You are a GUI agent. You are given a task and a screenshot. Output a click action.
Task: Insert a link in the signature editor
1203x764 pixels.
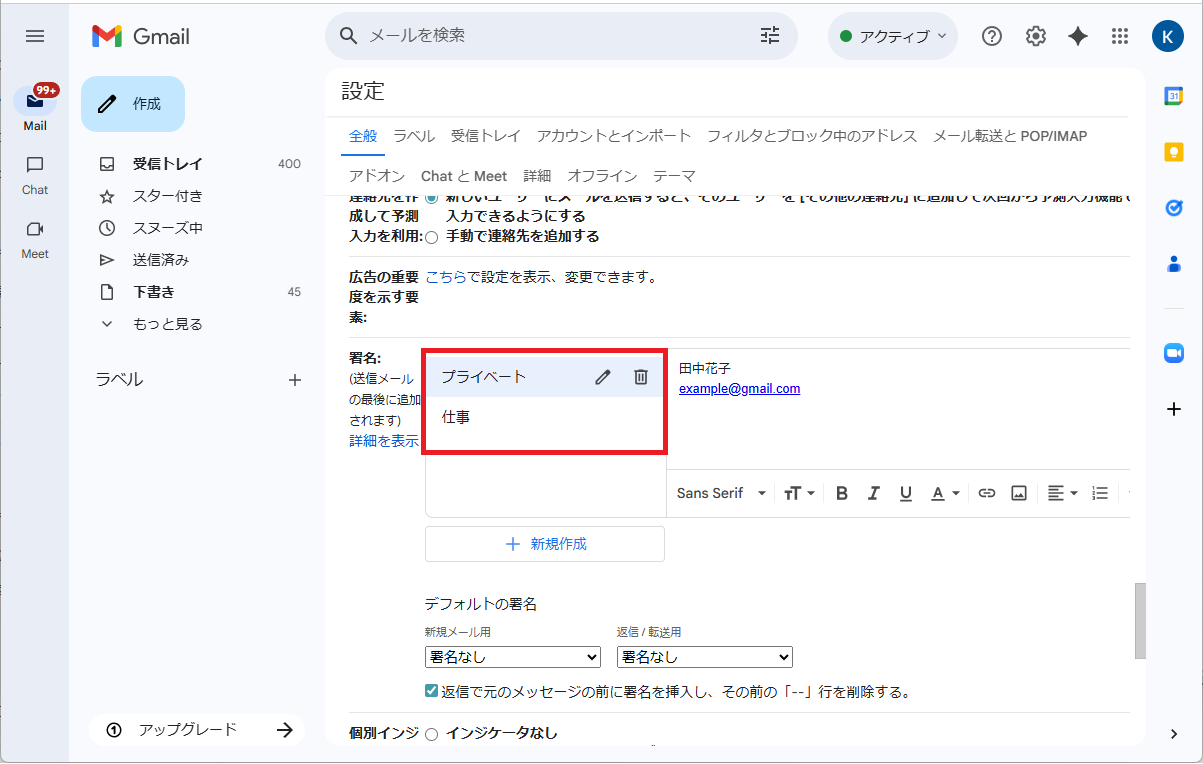(986, 493)
